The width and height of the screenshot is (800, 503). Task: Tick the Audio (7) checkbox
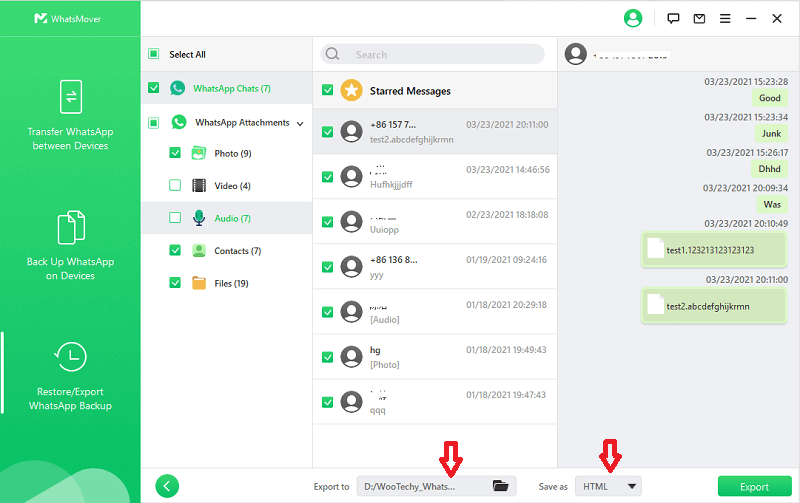175,218
